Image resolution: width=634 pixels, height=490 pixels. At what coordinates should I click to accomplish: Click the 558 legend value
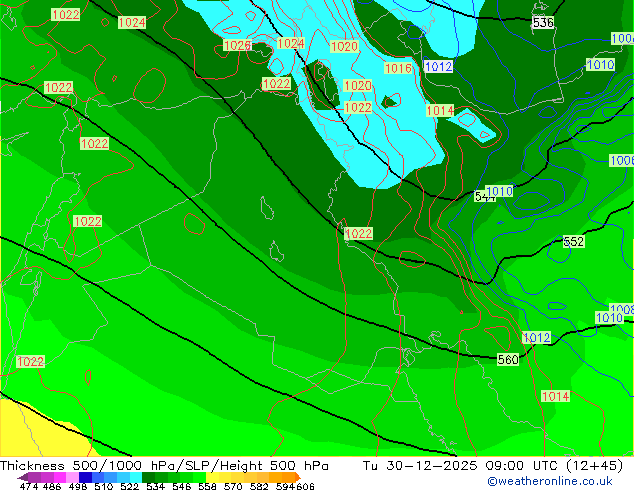(207, 486)
